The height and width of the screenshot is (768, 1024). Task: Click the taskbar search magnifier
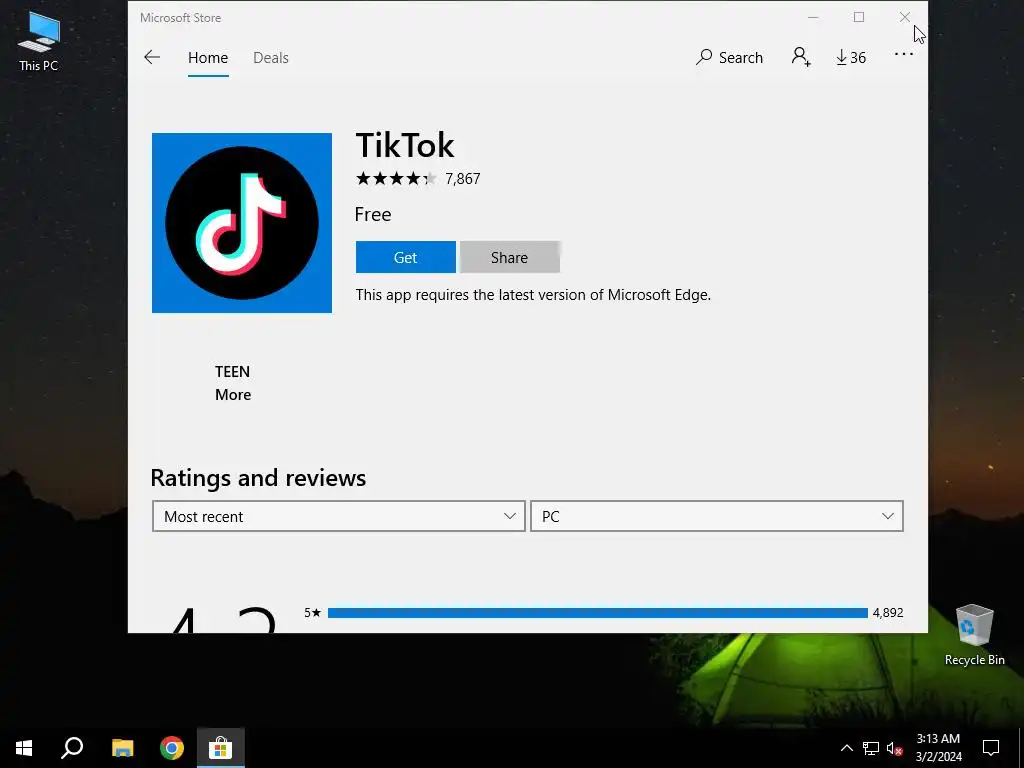click(72, 748)
